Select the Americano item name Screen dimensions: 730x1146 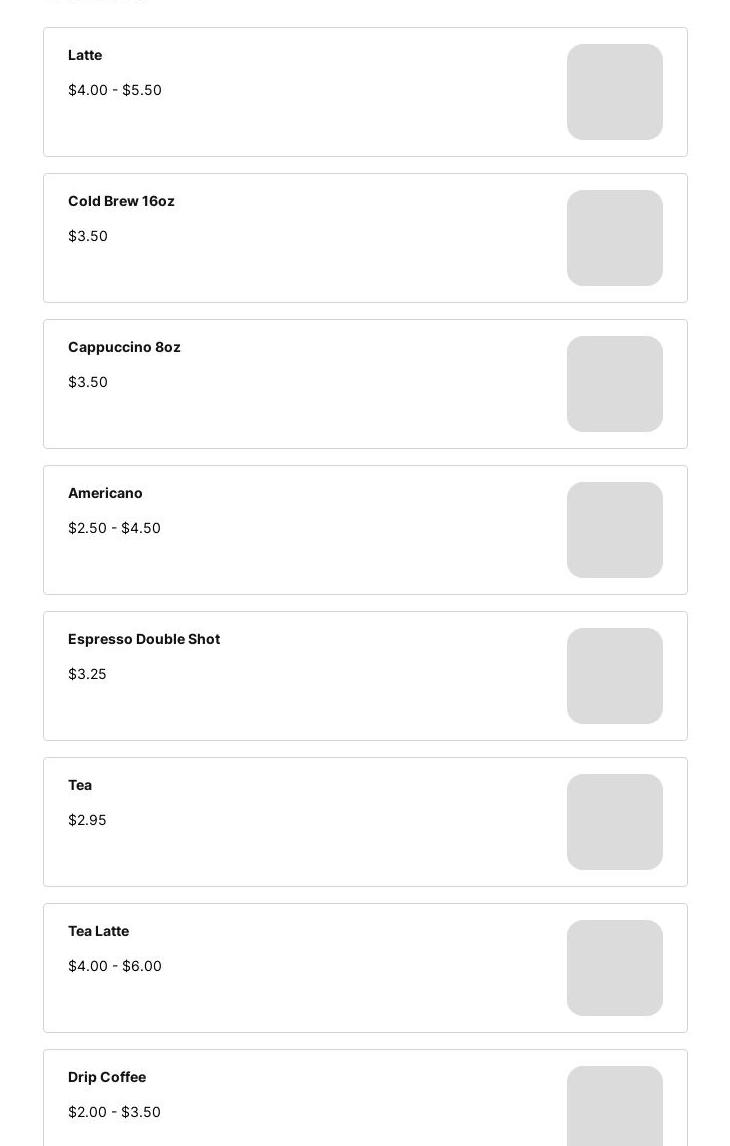pos(105,493)
